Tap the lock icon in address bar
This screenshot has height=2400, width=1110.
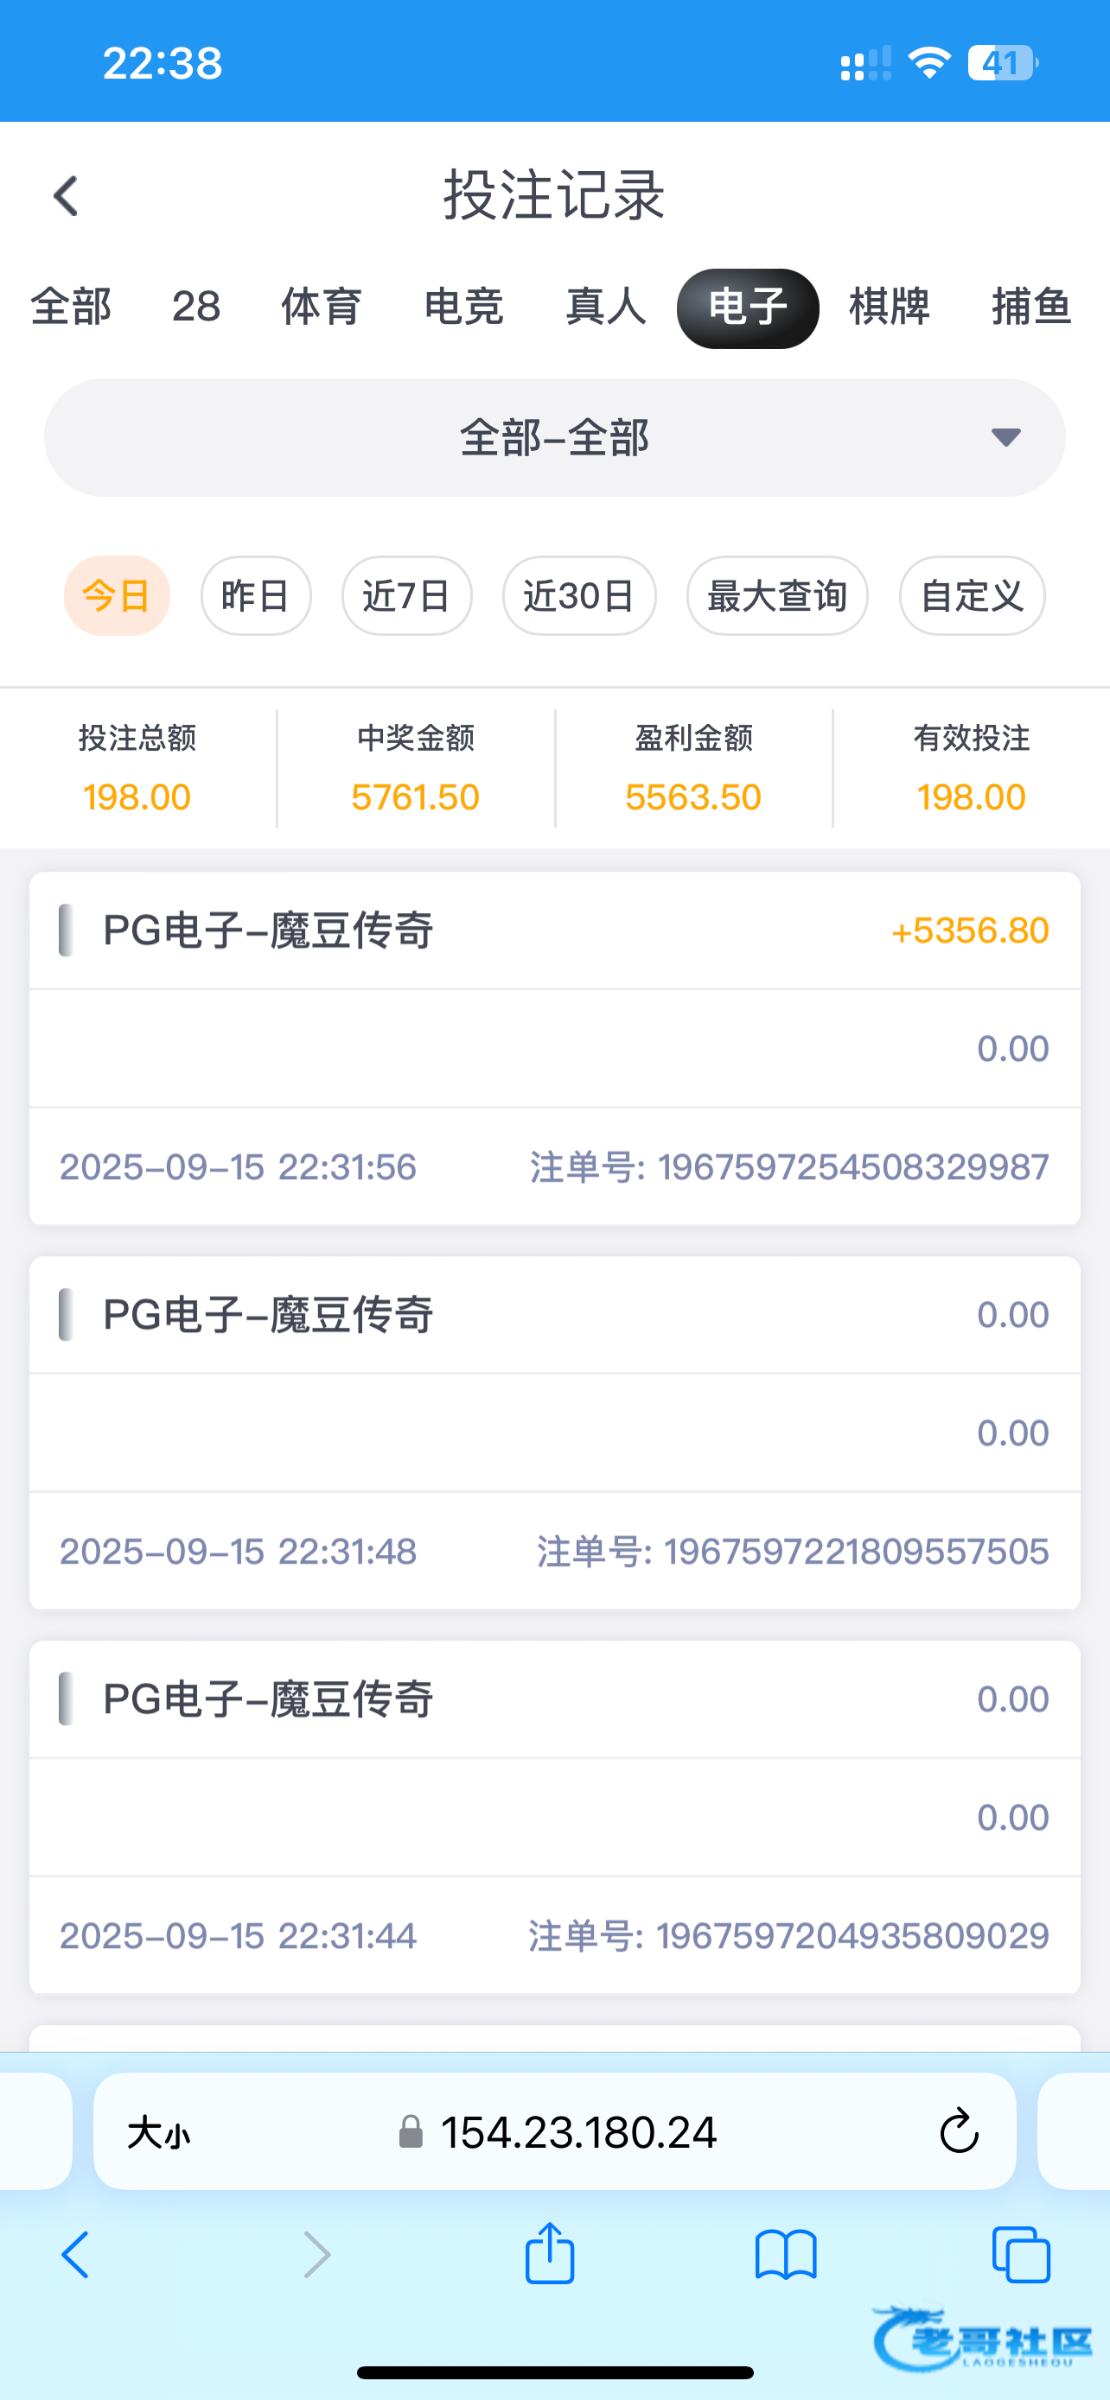coord(410,2132)
